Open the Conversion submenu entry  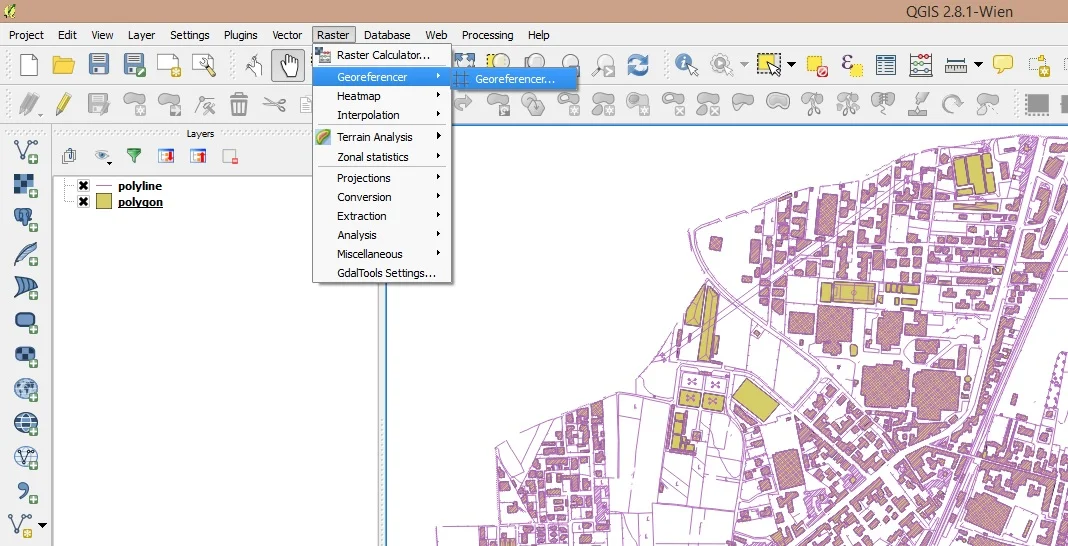click(381, 197)
